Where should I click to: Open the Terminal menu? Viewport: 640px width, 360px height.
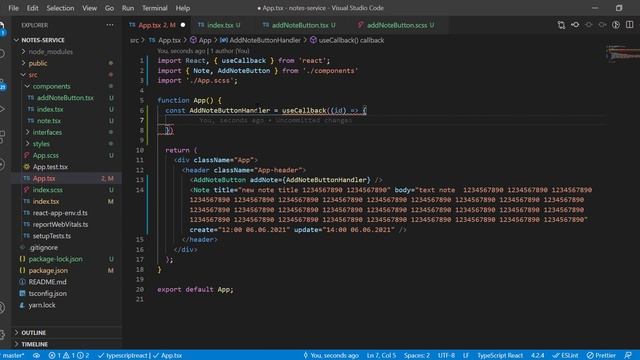point(155,8)
